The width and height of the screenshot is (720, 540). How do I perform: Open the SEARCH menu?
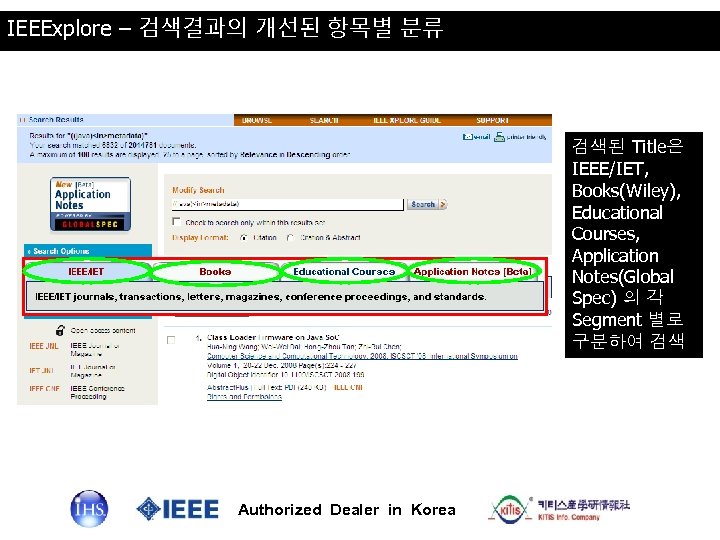pyautogui.click(x=324, y=120)
